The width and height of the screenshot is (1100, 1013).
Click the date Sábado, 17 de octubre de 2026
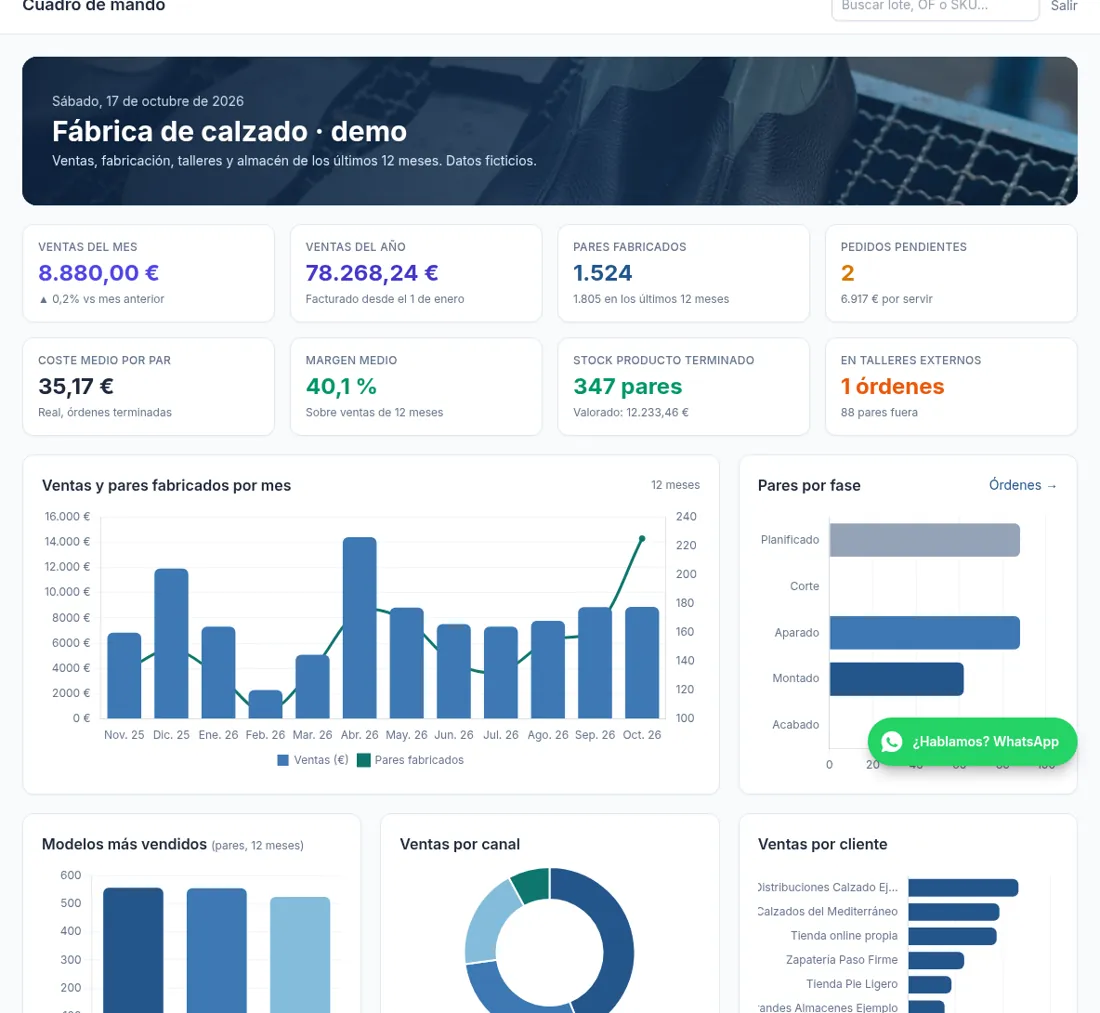click(x=148, y=101)
